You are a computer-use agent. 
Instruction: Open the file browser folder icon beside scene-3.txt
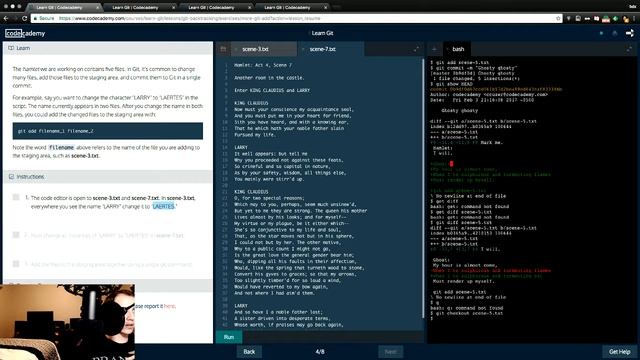[x=223, y=49]
